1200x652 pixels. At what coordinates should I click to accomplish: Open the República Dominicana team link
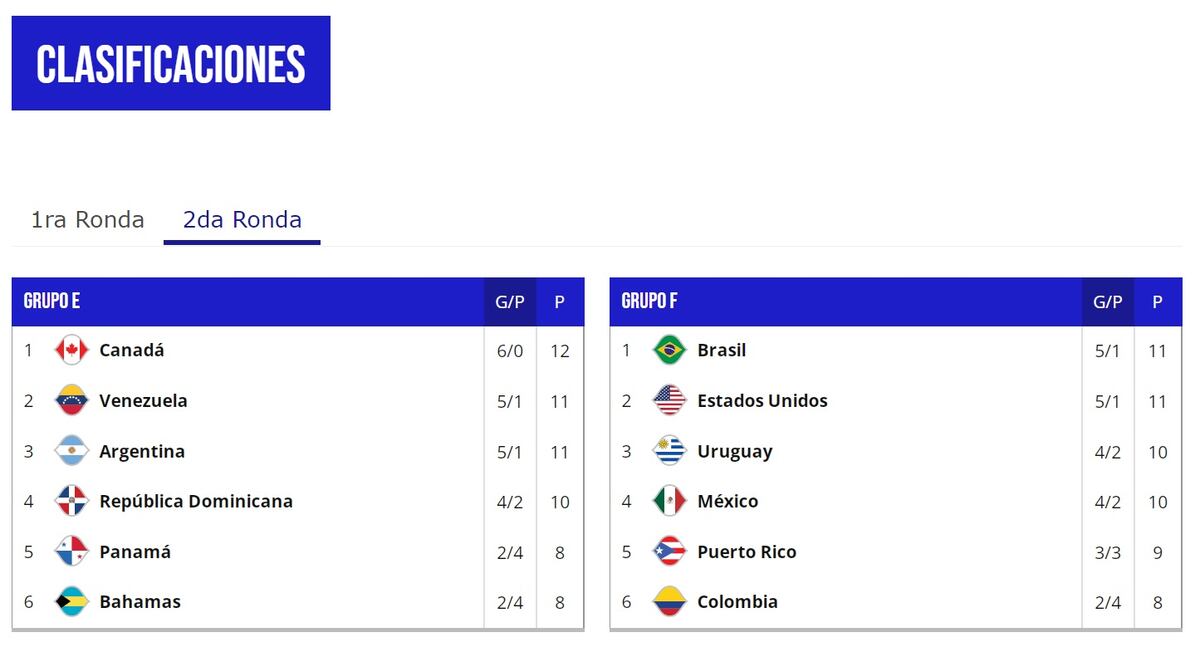196,501
